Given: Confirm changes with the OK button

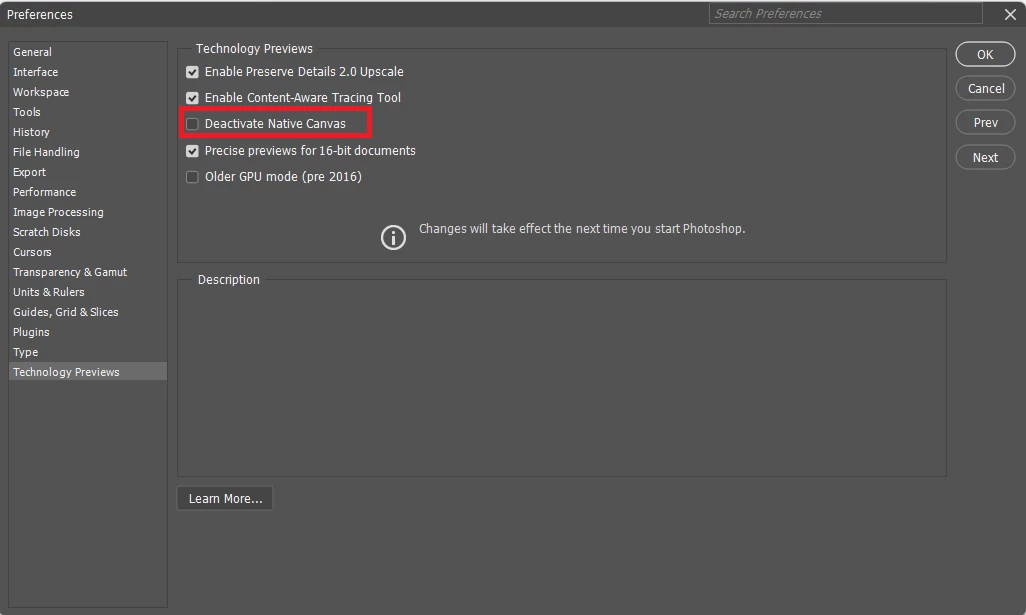Looking at the screenshot, I should pyautogui.click(x=985, y=54).
